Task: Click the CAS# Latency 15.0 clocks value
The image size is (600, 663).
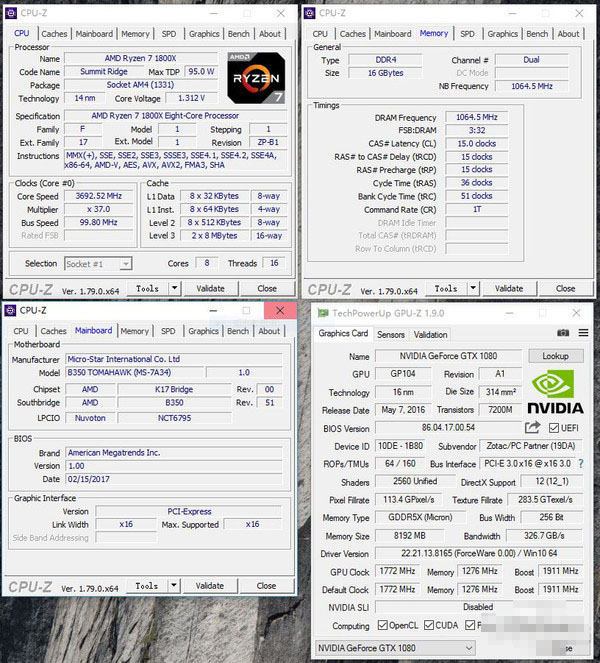Action: (477, 143)
